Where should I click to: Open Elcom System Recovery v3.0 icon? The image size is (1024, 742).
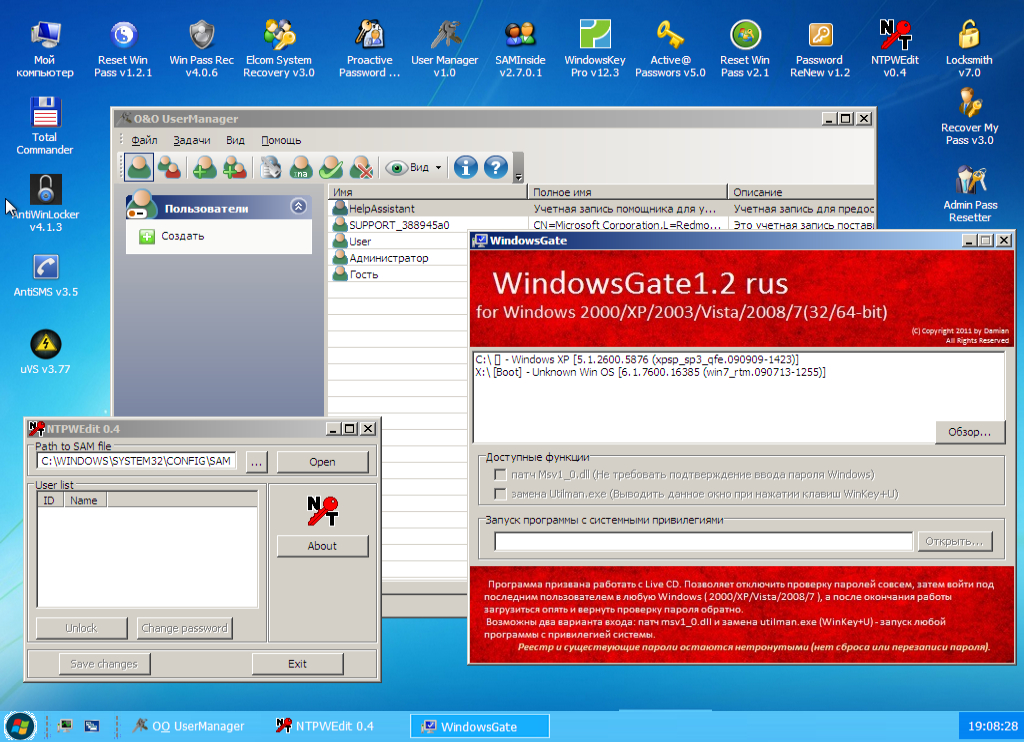279,49
